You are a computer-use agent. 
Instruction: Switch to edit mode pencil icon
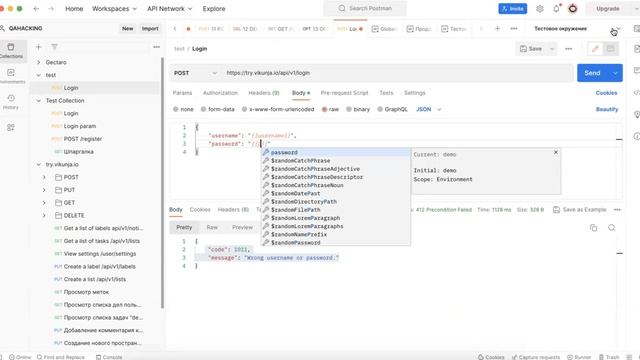[595, 49]
